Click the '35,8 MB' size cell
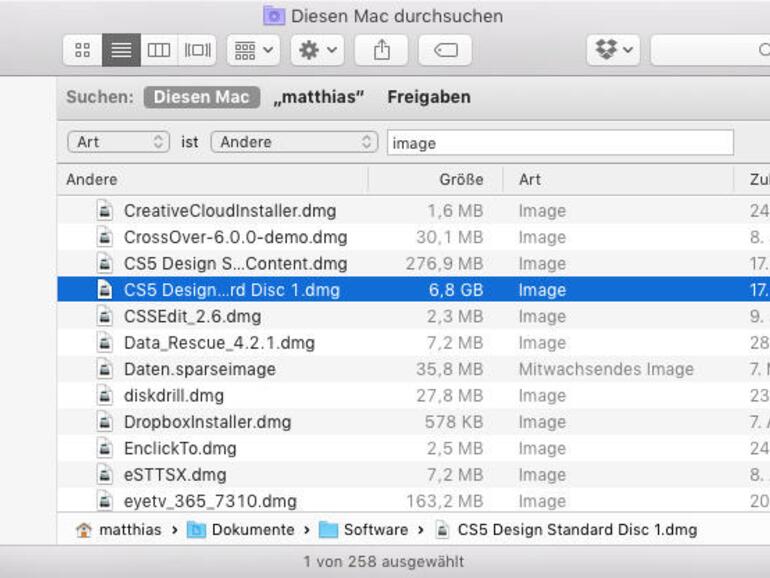This screenshot has height=578, width=770. [x=450, y=369]
